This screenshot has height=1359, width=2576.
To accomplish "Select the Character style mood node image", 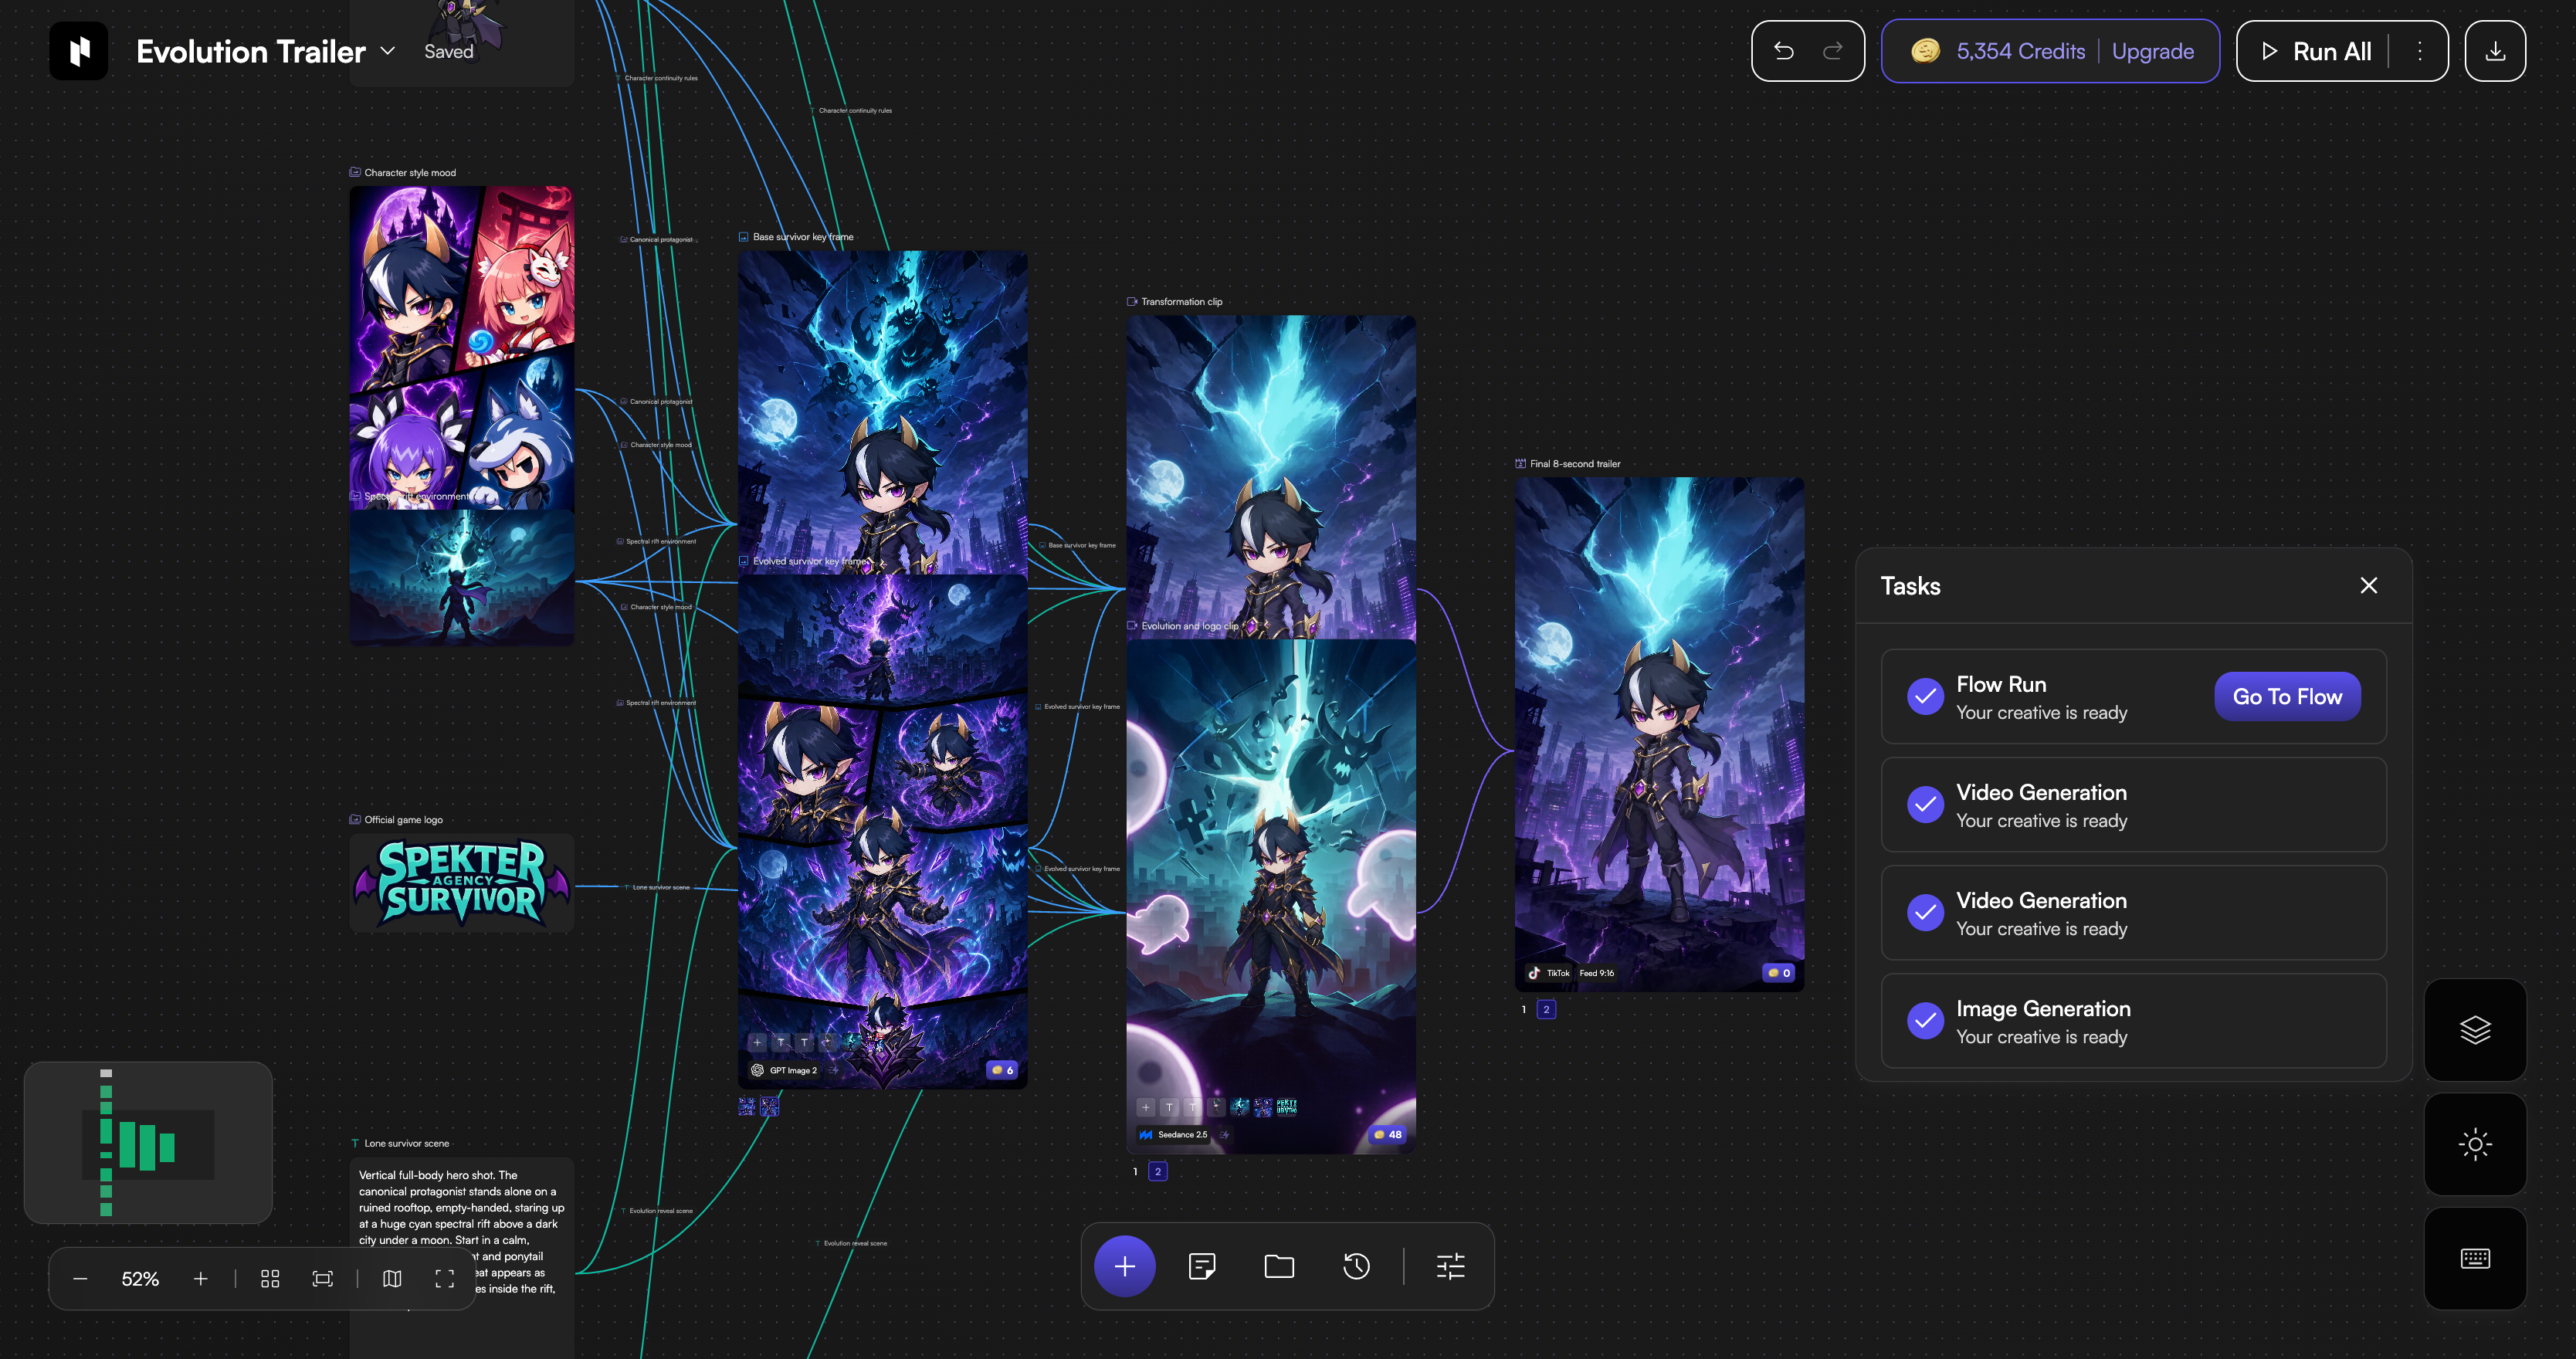I will [462, 348].
